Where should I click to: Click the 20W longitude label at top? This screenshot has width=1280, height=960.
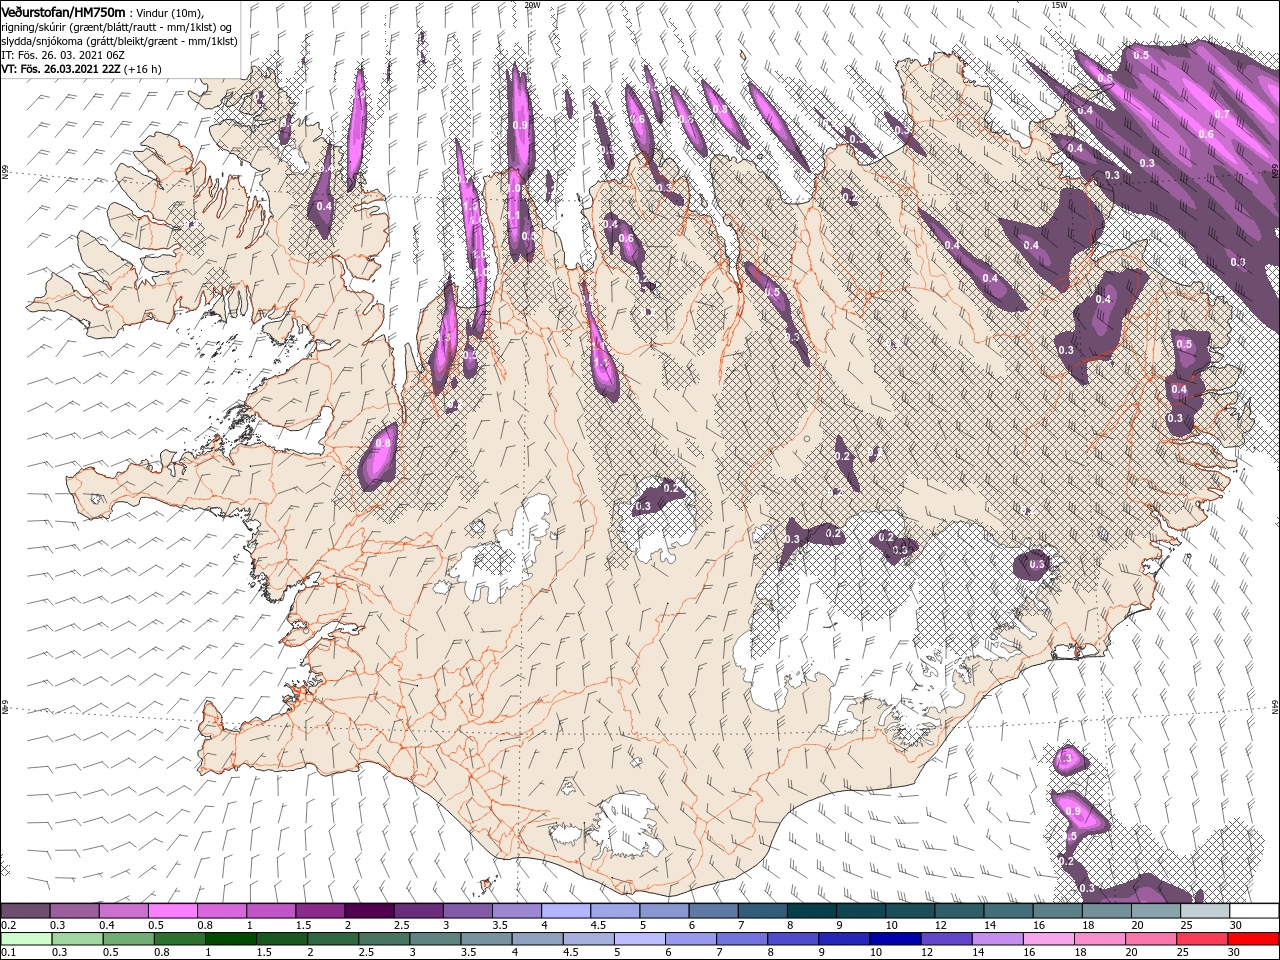pos(532,5)
